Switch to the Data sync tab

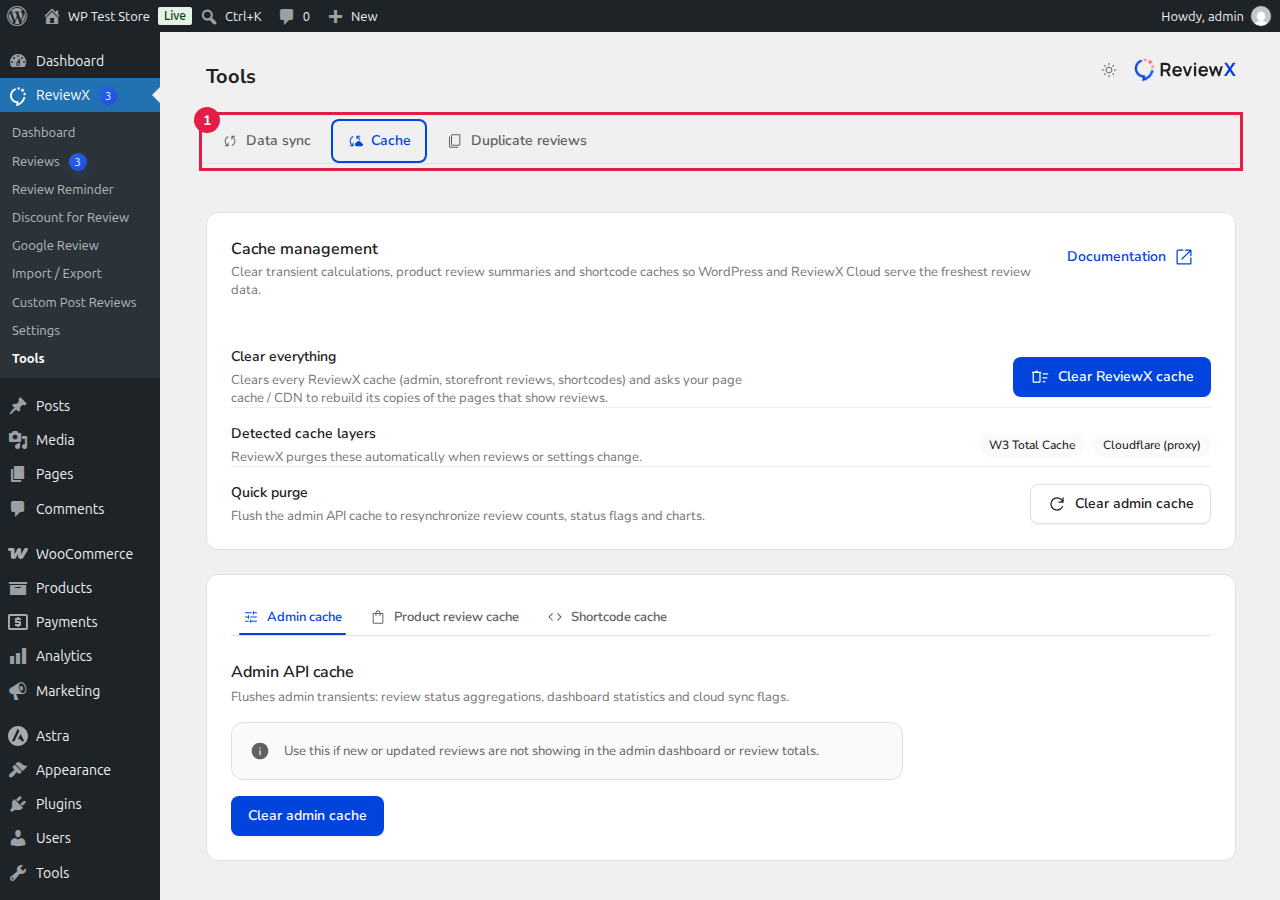267,141
